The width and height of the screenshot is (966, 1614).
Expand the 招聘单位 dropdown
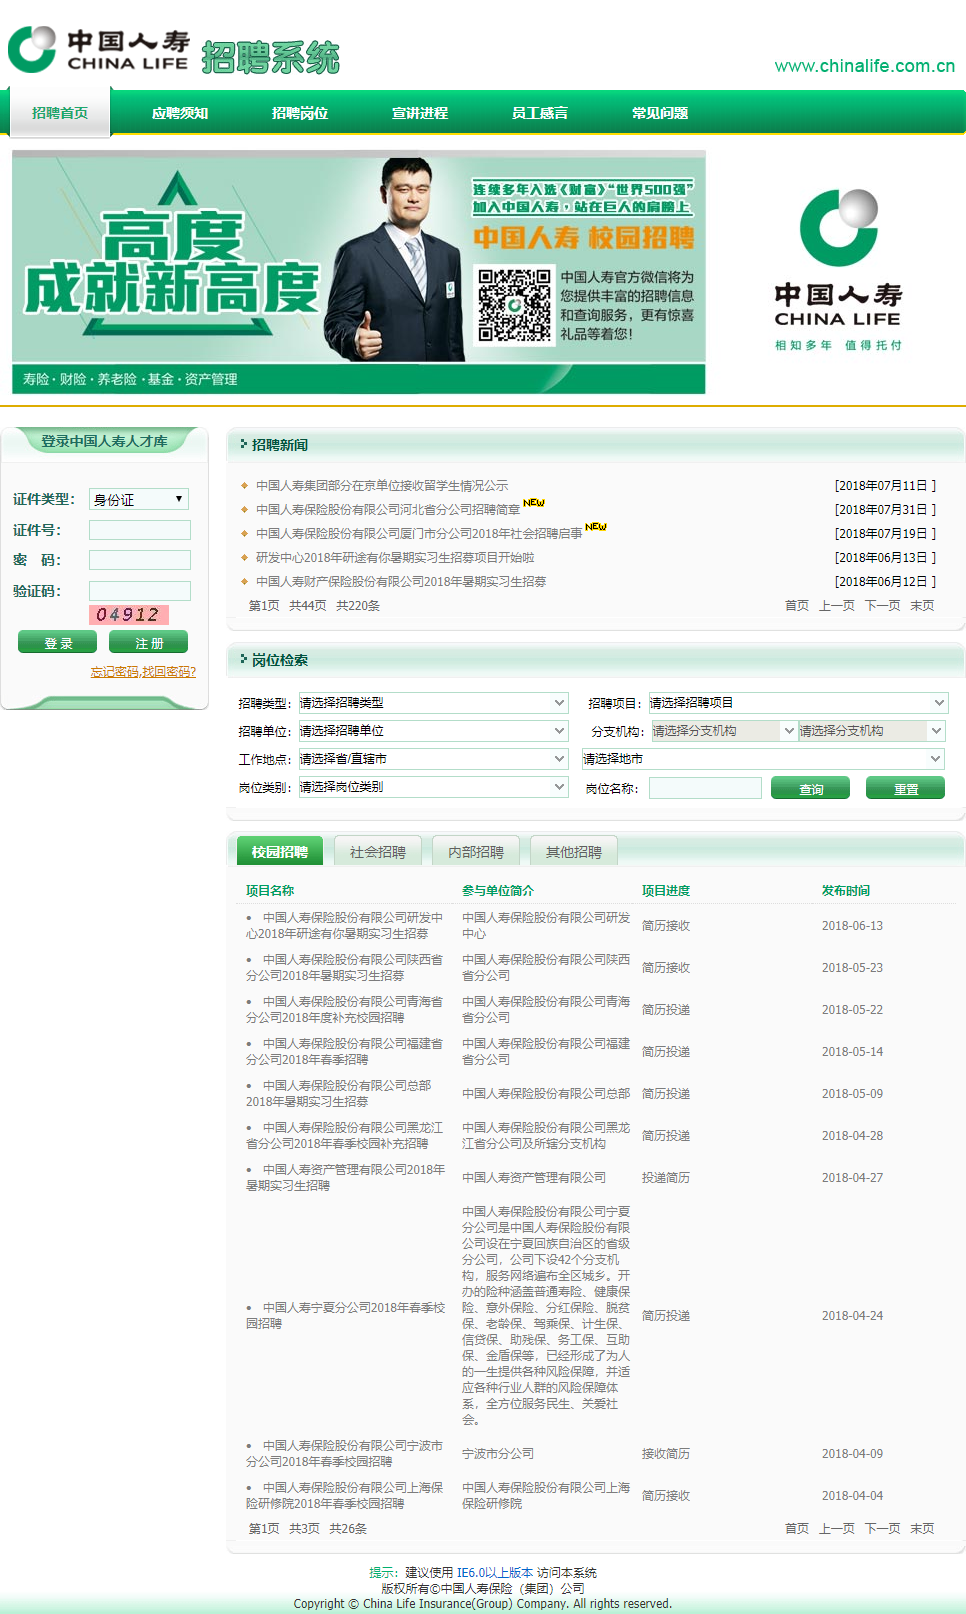pos(433,731)
